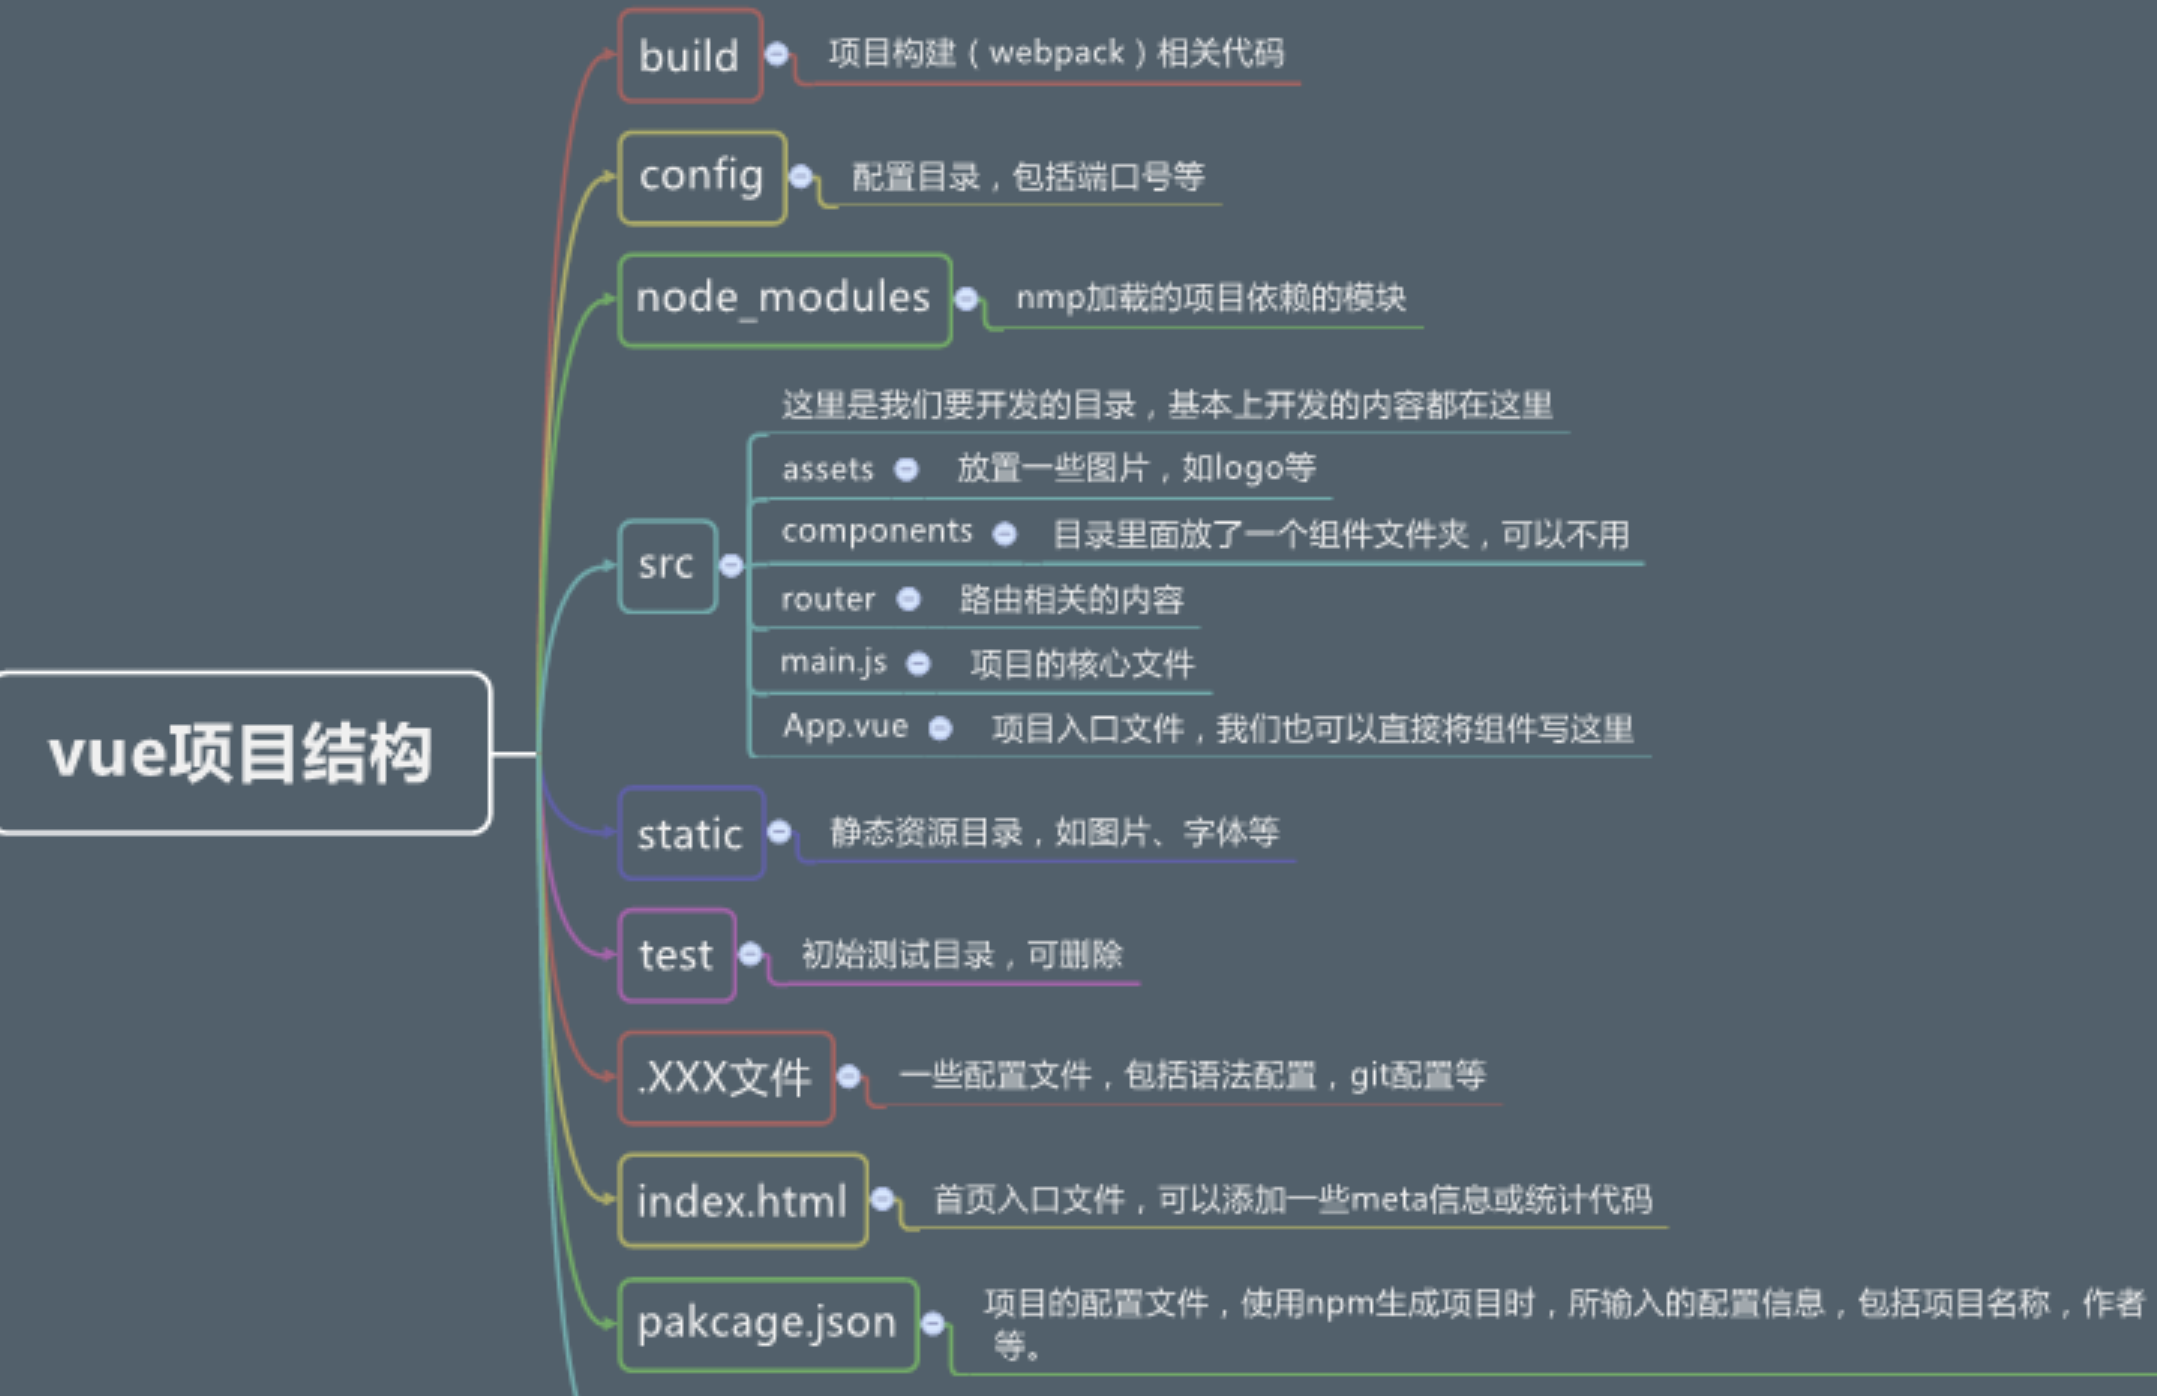The image size is (2157, 1396).
Task: Select the 'static' topic node
Action: 691,833
